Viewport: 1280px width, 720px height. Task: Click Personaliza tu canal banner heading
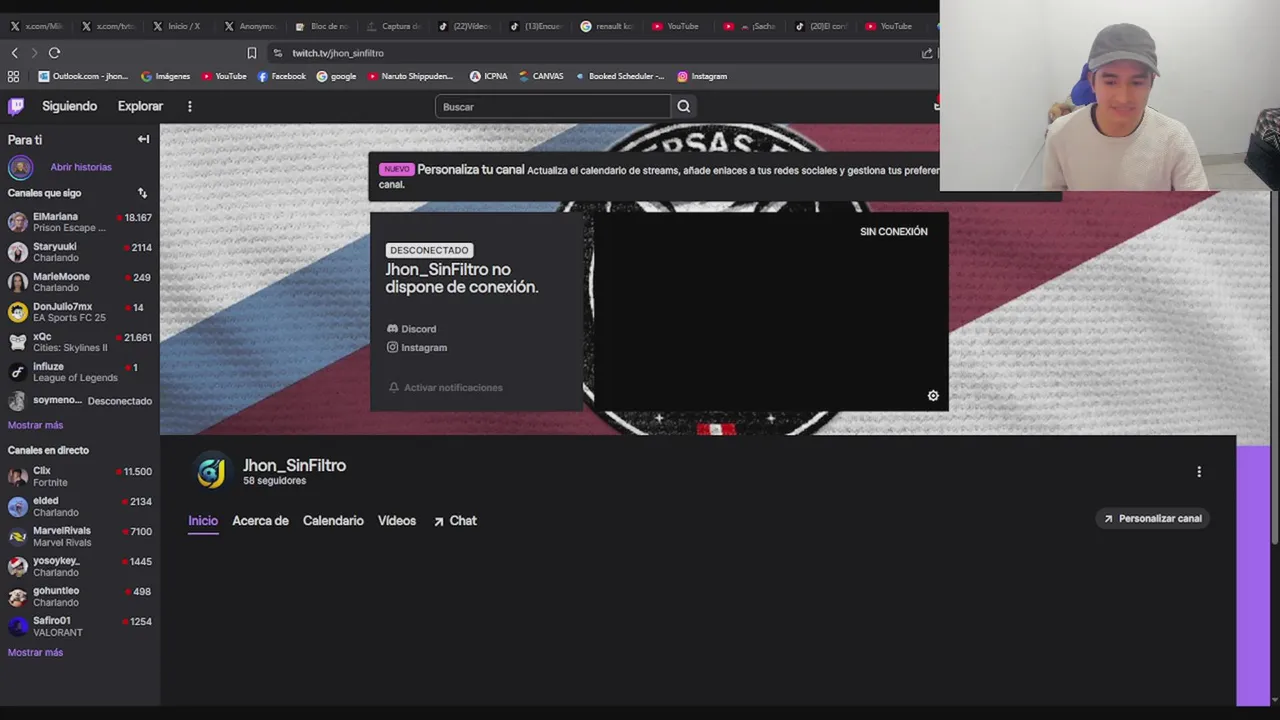click(470, 170)
